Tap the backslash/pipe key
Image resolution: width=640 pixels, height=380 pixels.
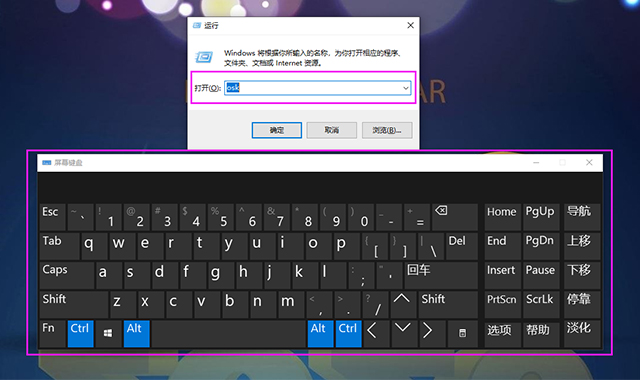[x=431, y=246]
